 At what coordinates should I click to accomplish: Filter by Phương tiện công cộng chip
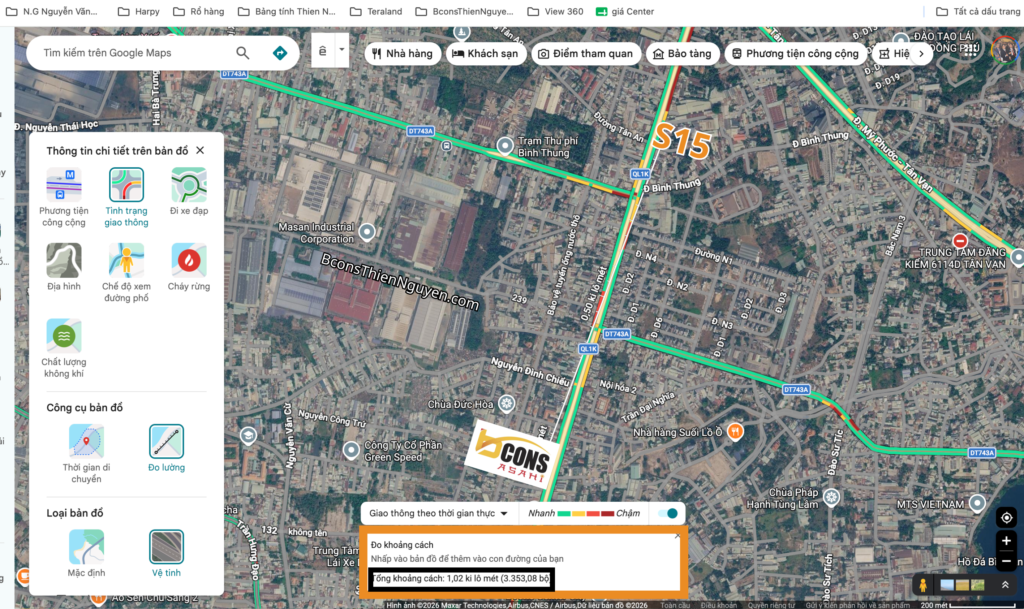(795, 54)
